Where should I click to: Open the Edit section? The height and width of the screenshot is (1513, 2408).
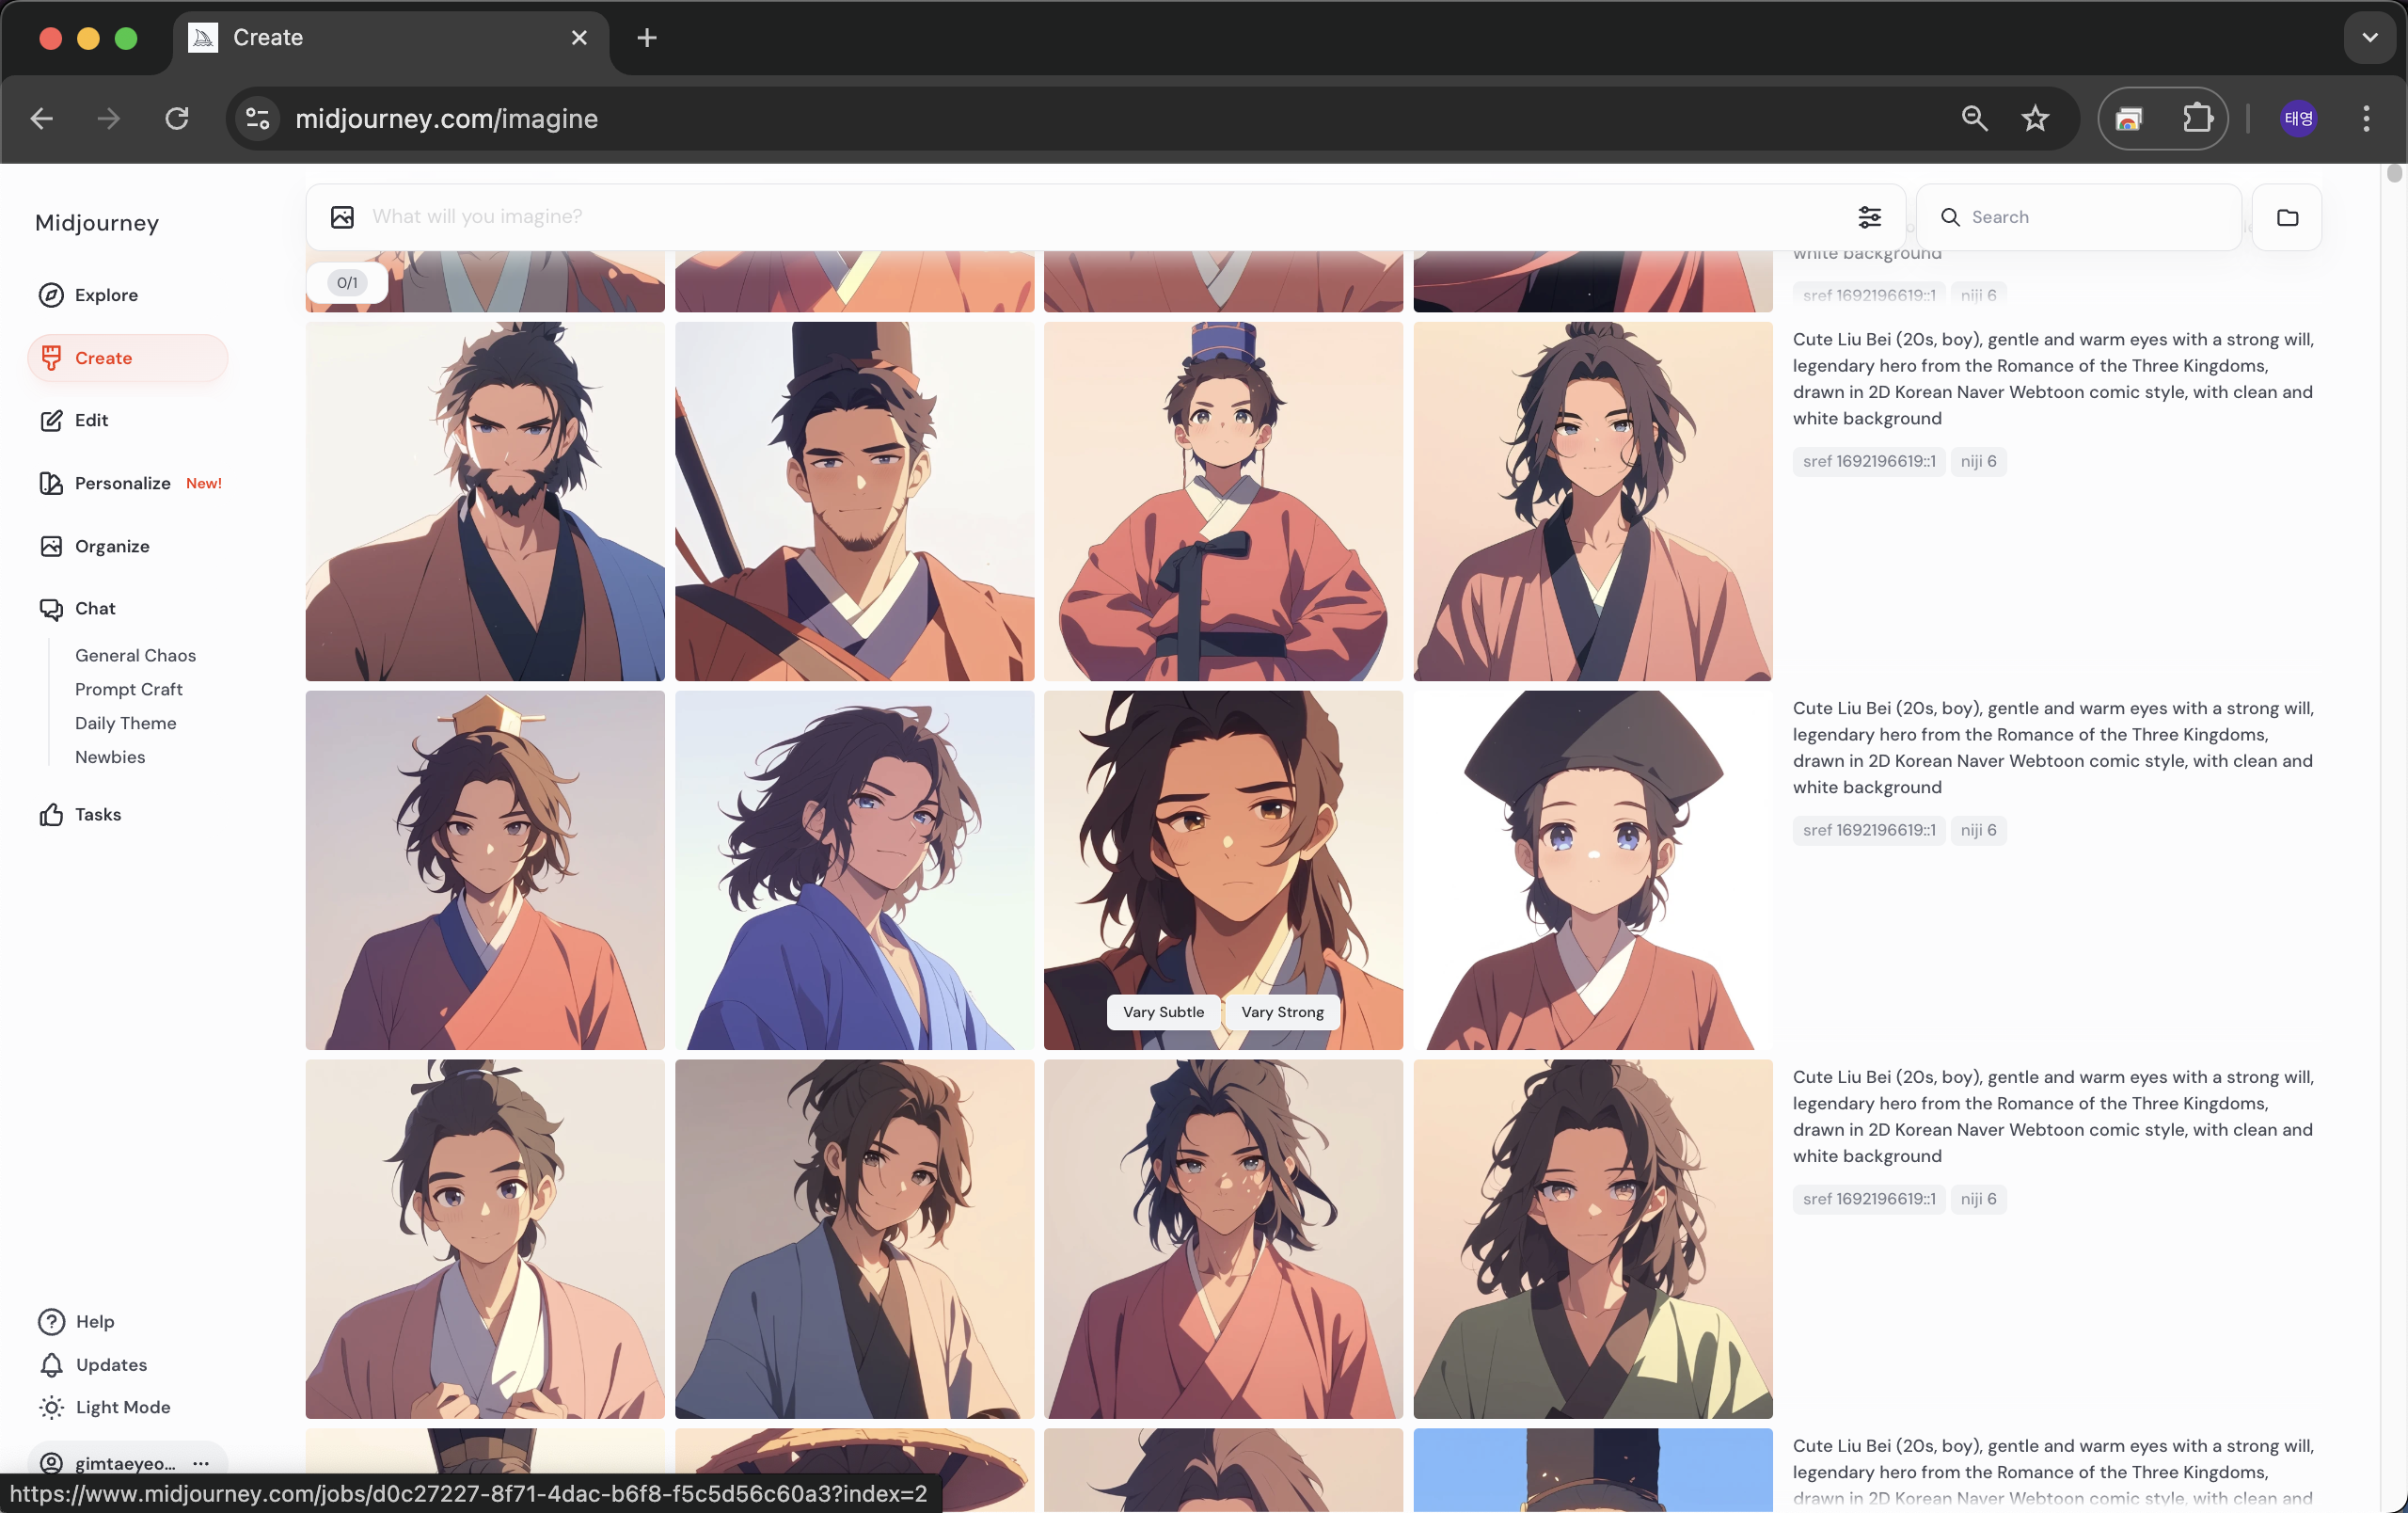73,420
